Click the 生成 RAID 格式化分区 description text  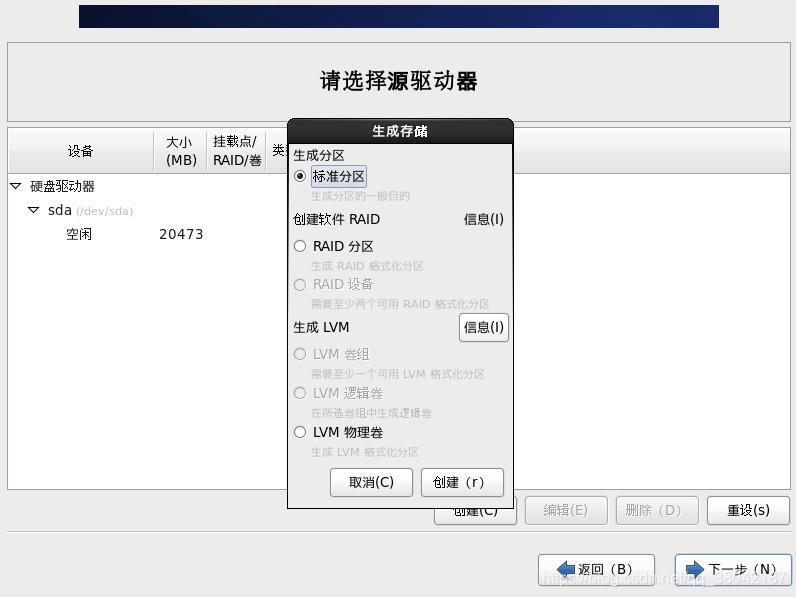tap(367, 266)
